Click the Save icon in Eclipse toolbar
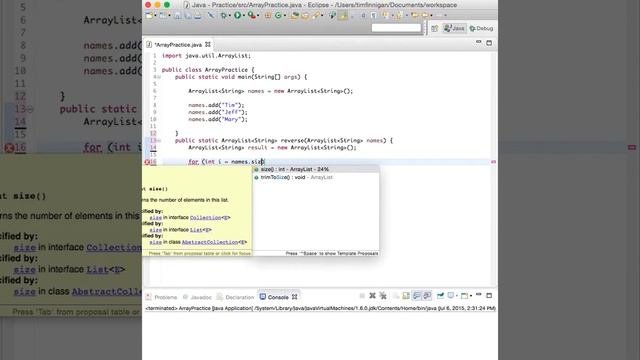Image resolution: width=640 pixels, height=360 pixels. pyautogui.click(x=178, y=16)
